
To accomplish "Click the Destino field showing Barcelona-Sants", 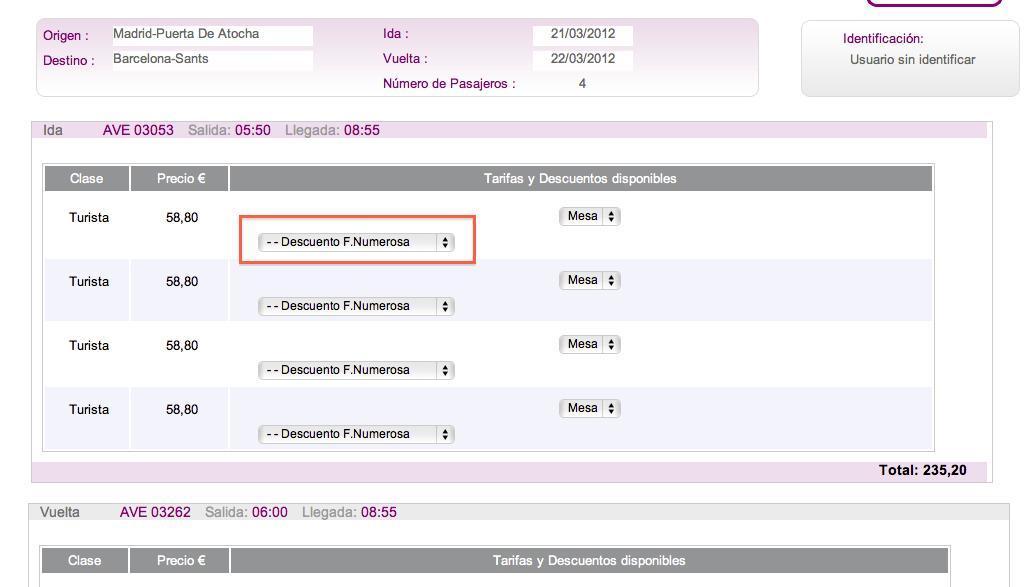I will [x=211, y=60].
